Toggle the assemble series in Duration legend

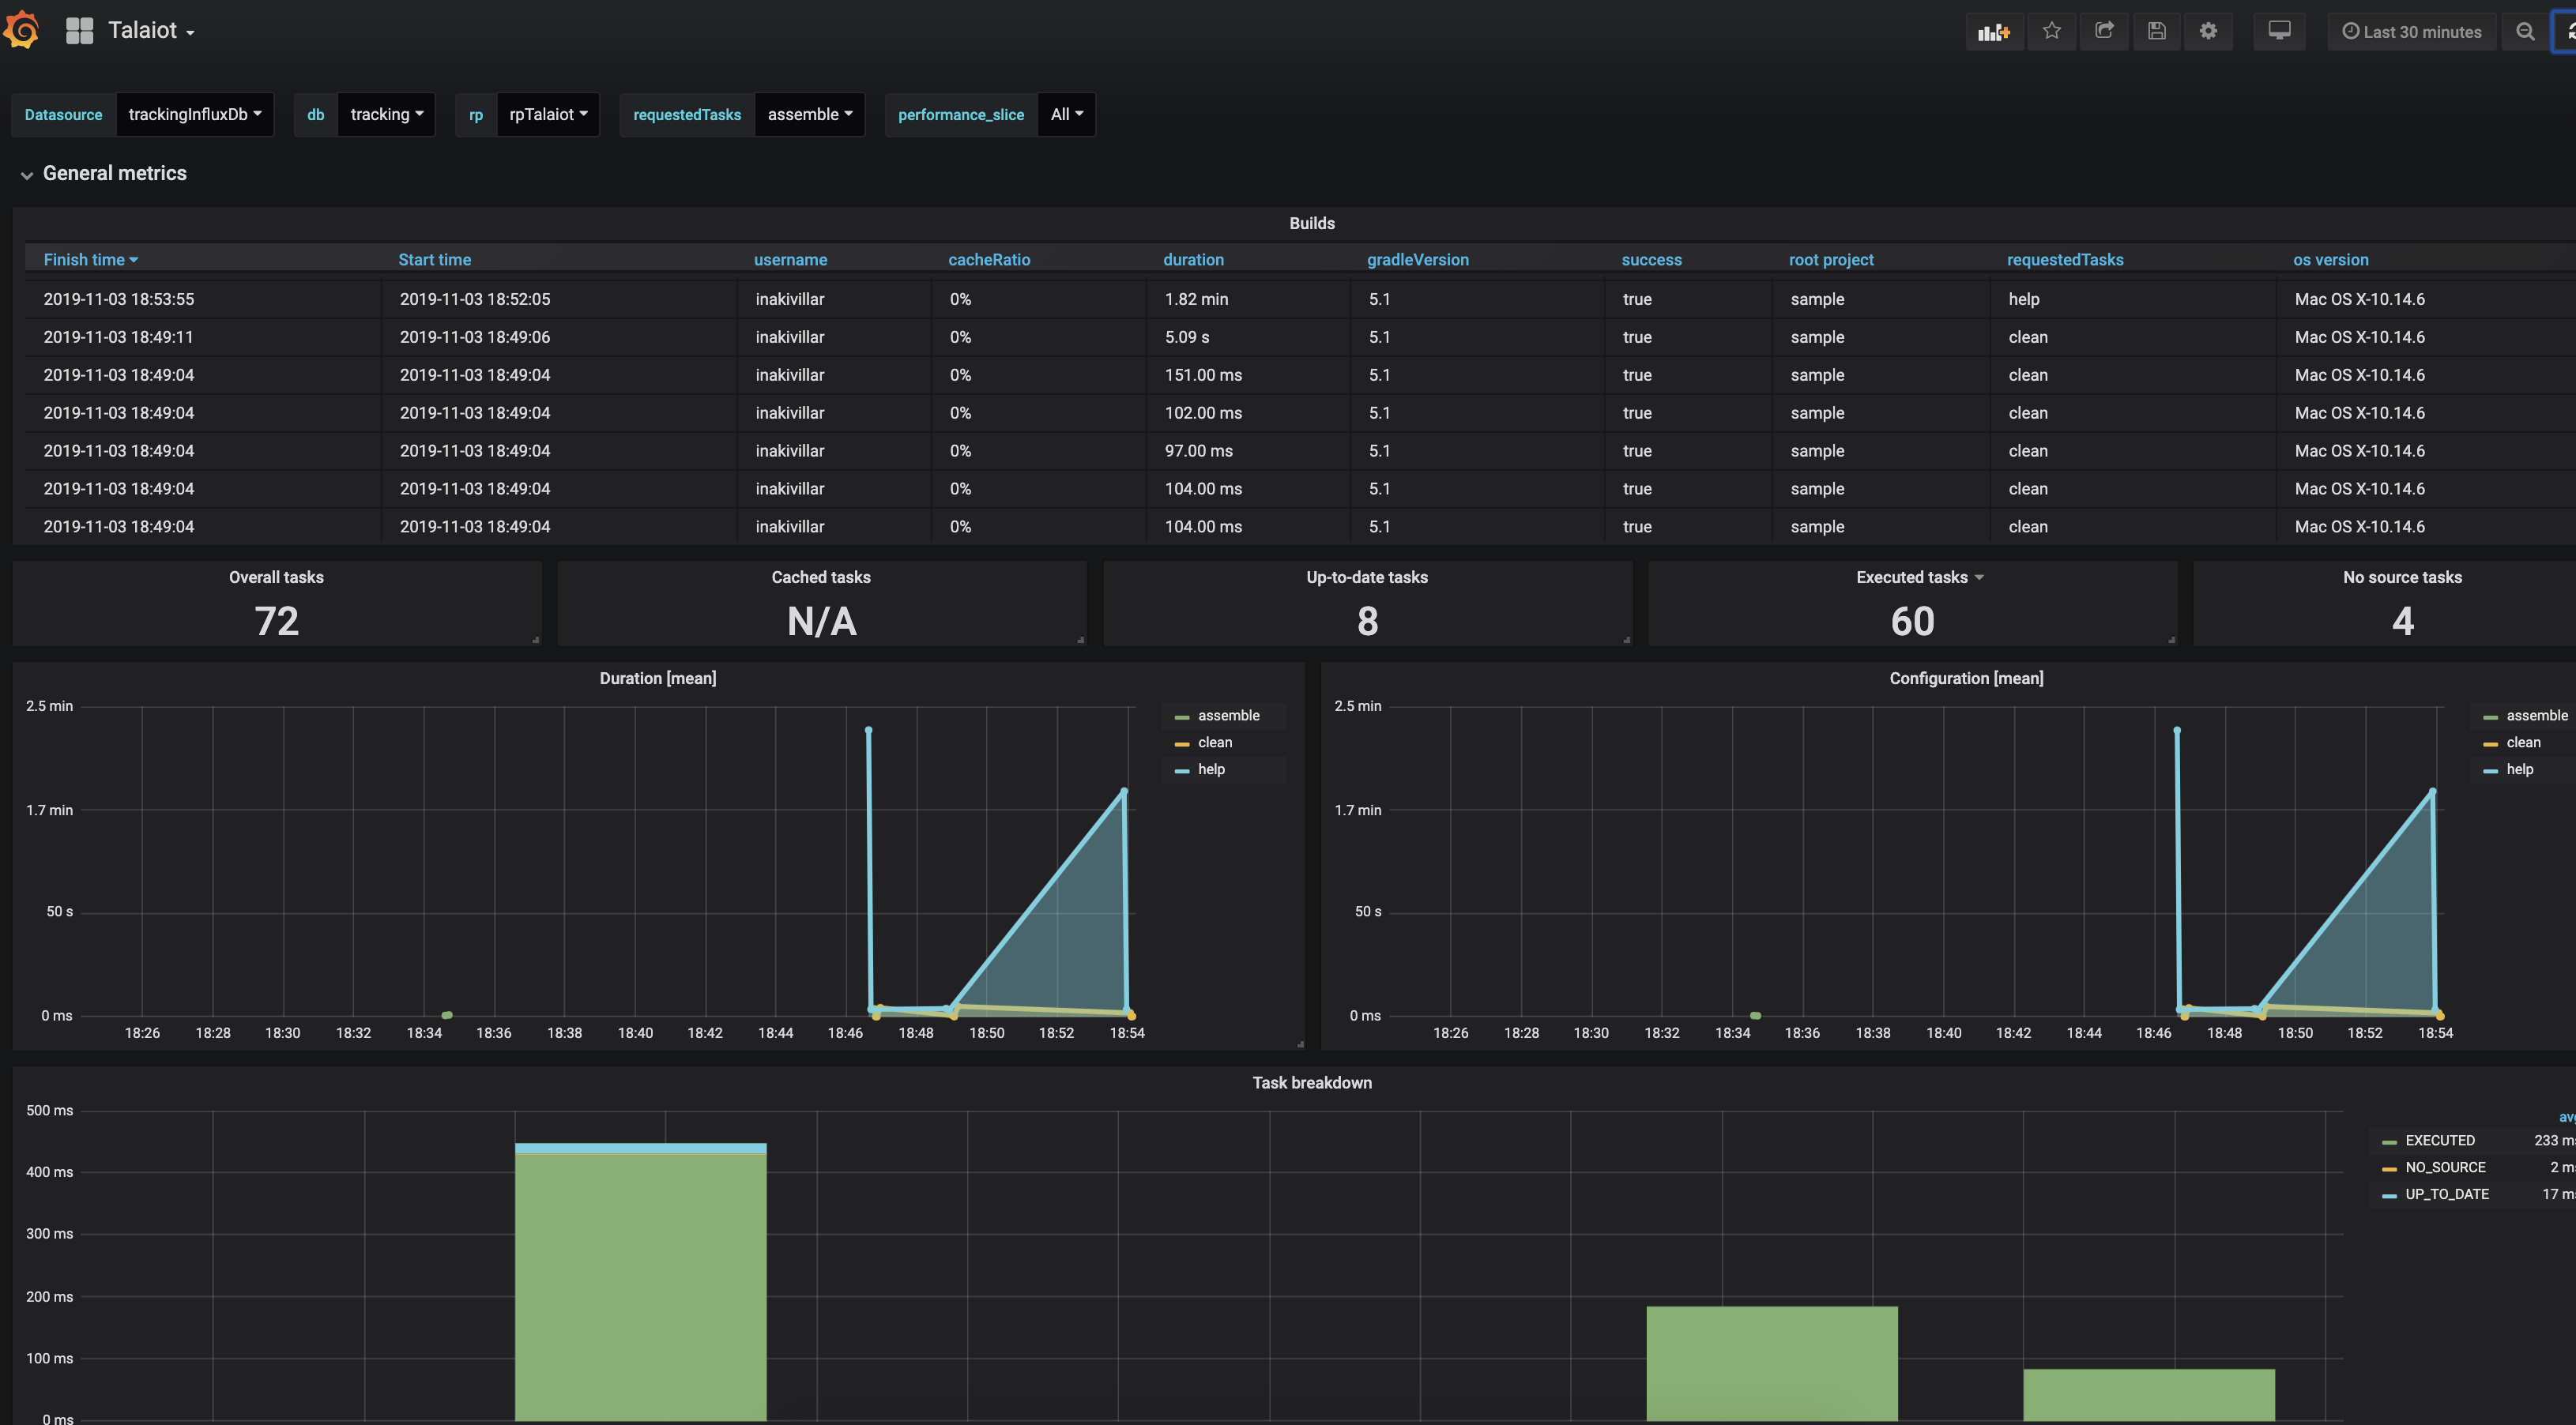[1228, 716]
